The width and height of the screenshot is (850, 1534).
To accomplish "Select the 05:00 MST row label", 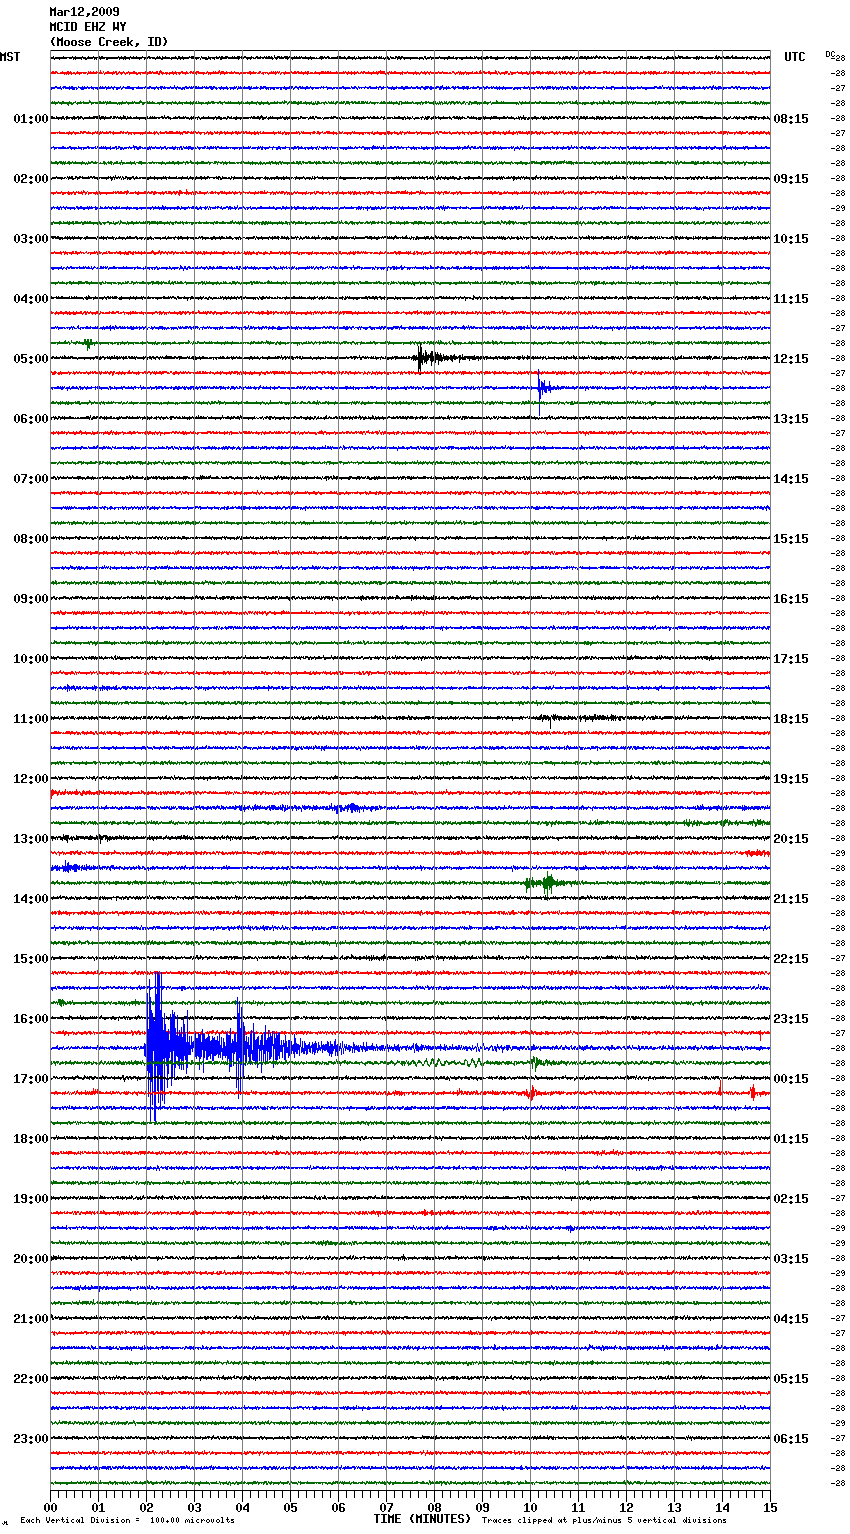I will point(31,359).
